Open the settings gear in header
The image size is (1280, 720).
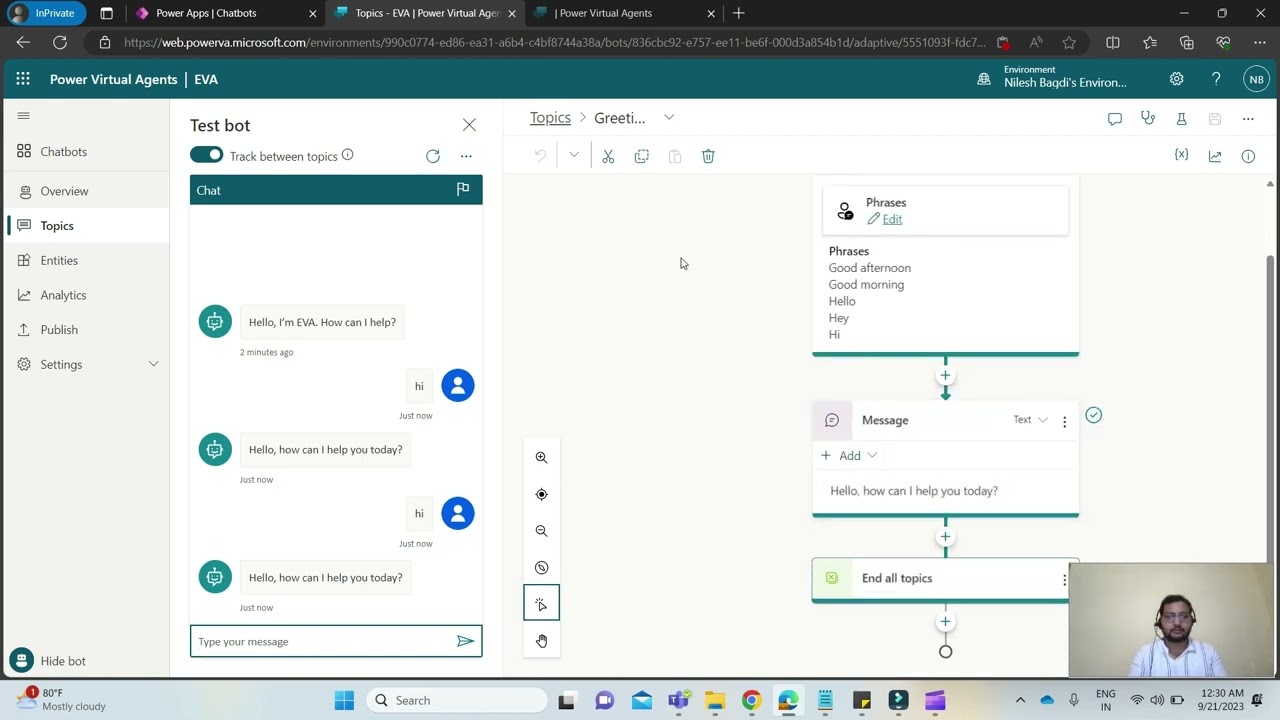point(1177,79)
